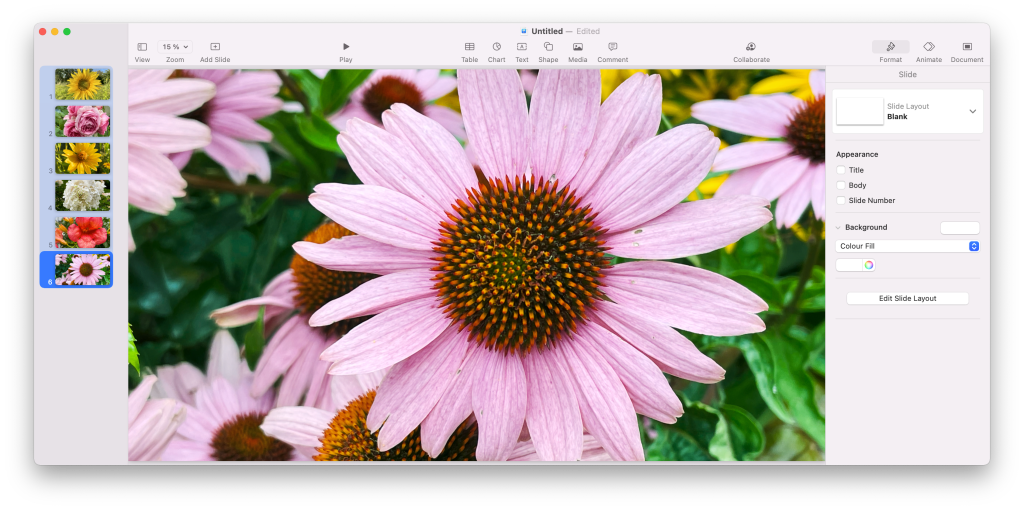Insert a Chart from the toolbar
This screenshot has height=510, width=1024.
coord(496,47)
